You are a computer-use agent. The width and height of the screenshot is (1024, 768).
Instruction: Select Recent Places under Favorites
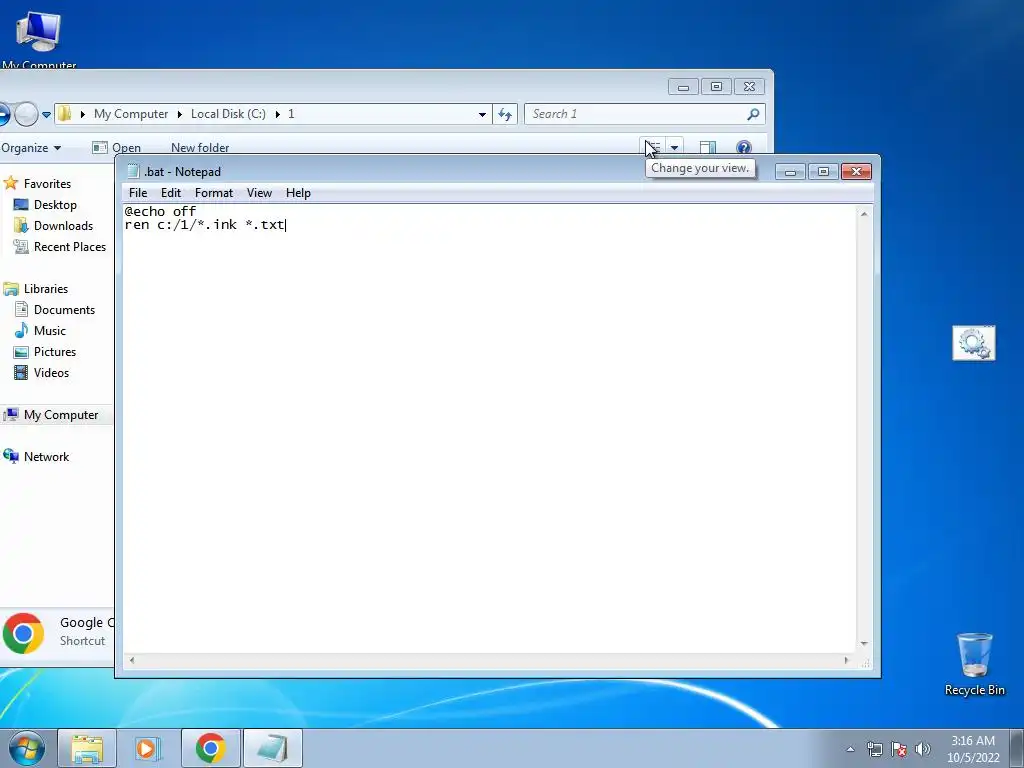pos(70,246)
